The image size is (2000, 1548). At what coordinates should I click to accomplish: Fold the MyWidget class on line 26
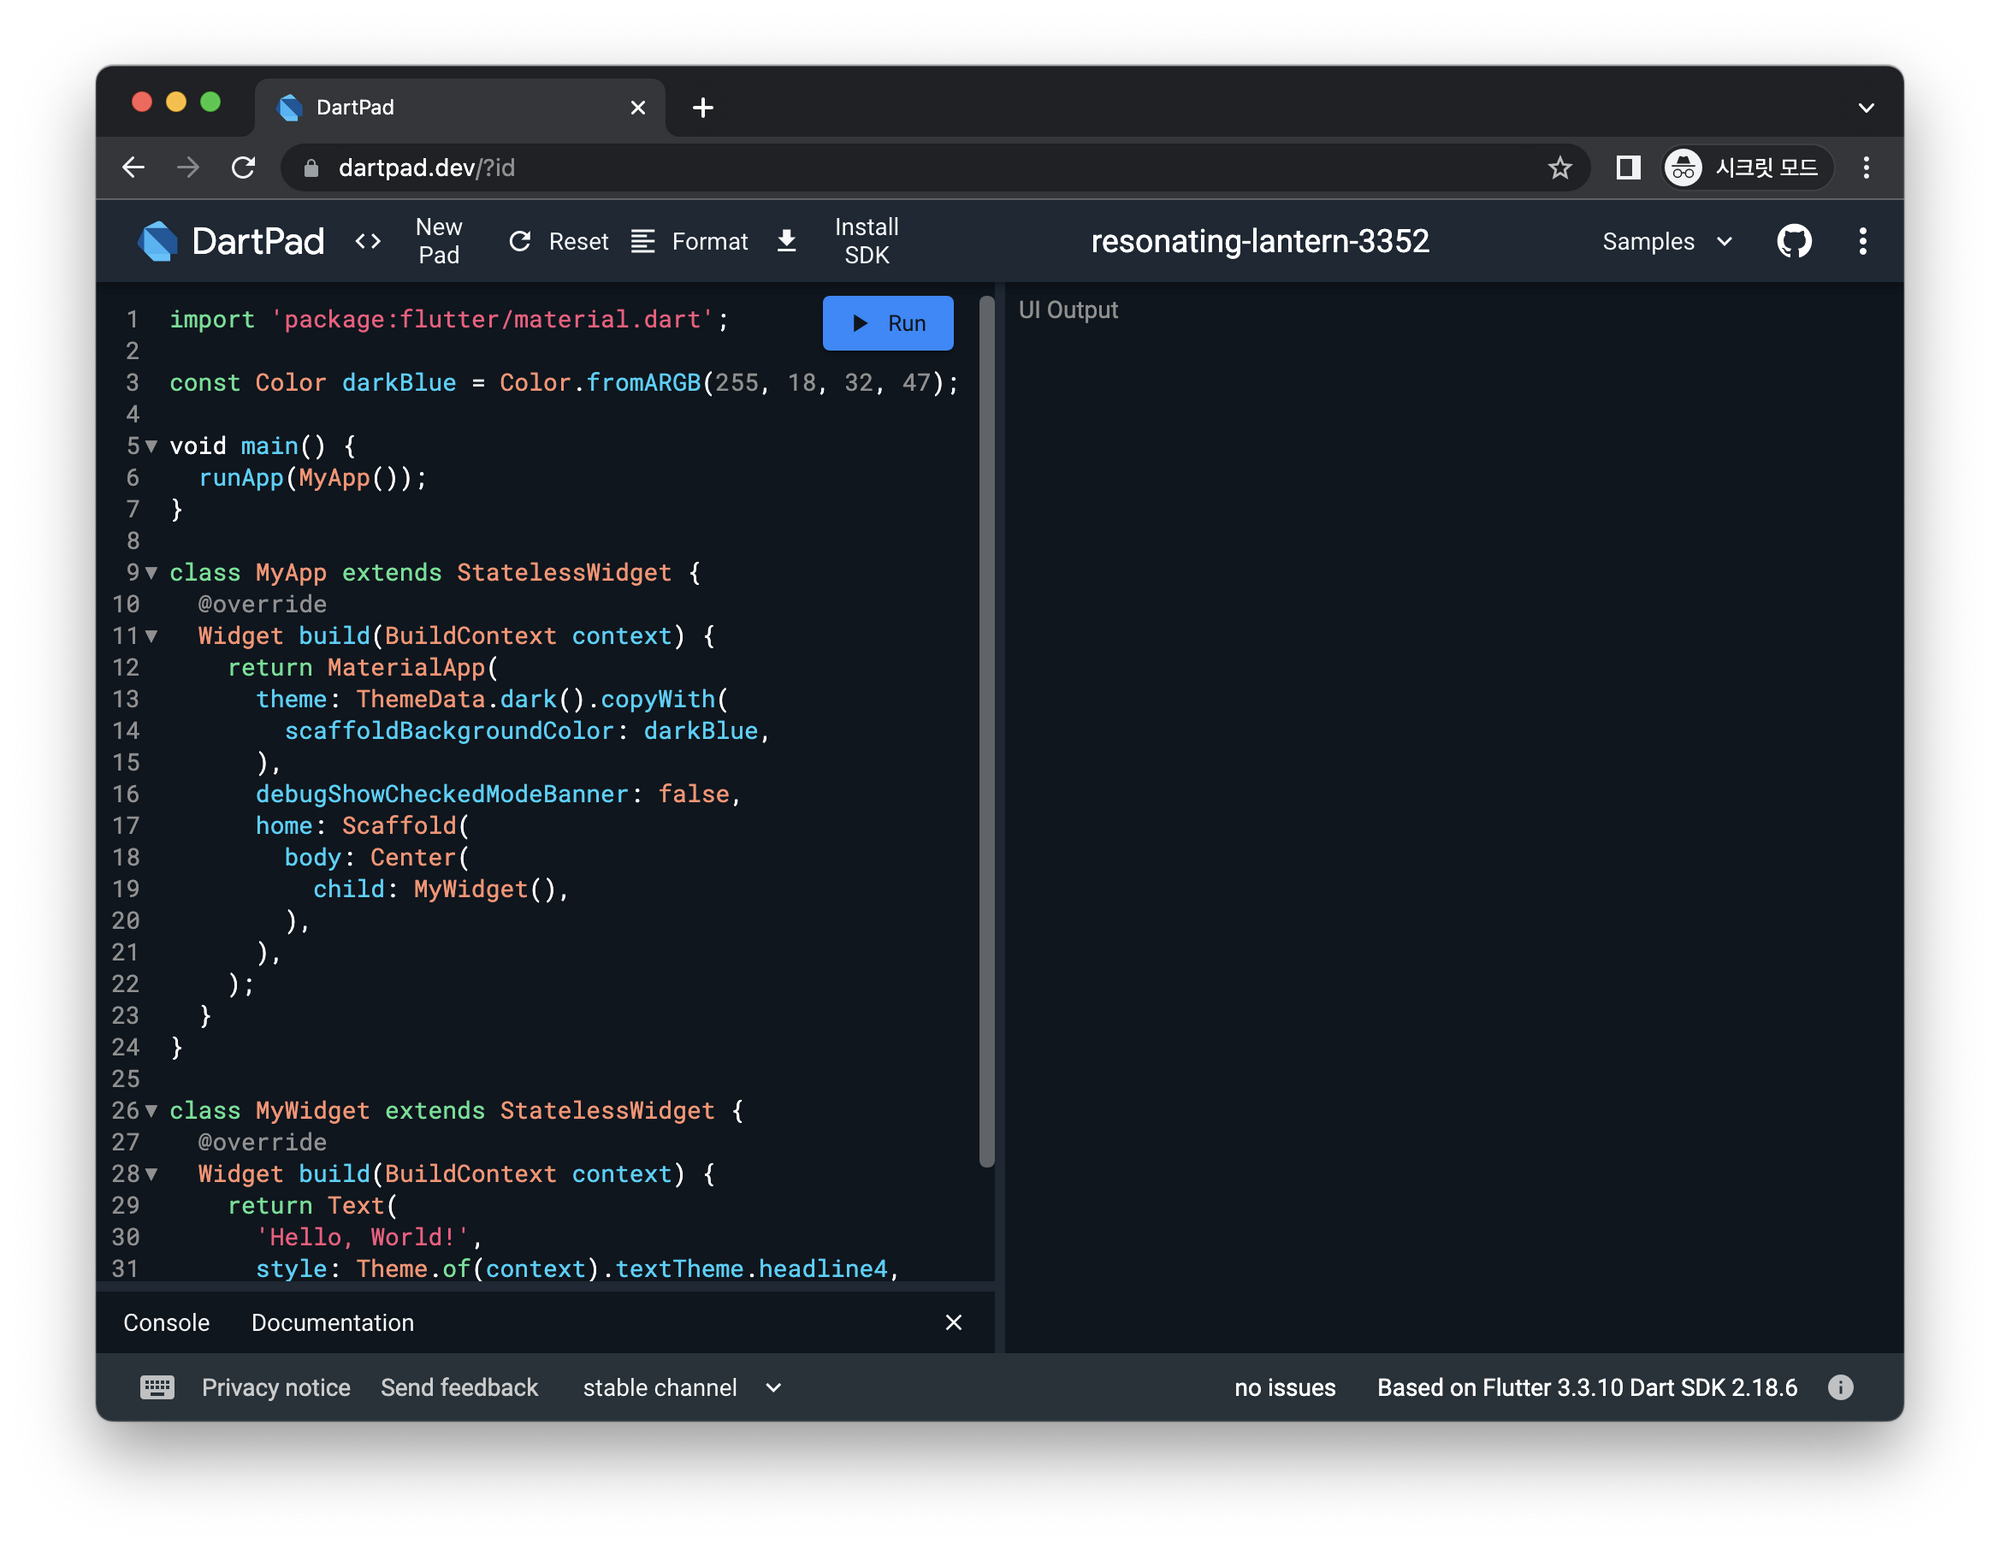[x=152, y=1111]
